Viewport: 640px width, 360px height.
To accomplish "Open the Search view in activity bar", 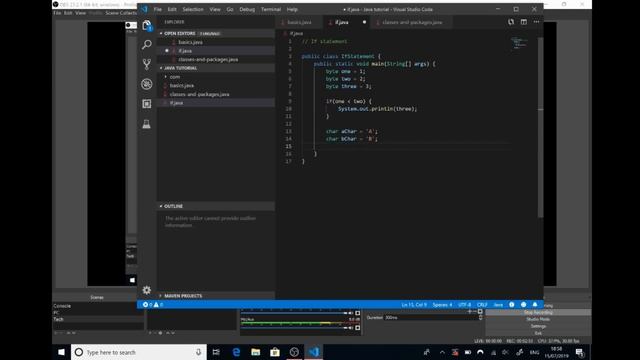I will [147, 44].
